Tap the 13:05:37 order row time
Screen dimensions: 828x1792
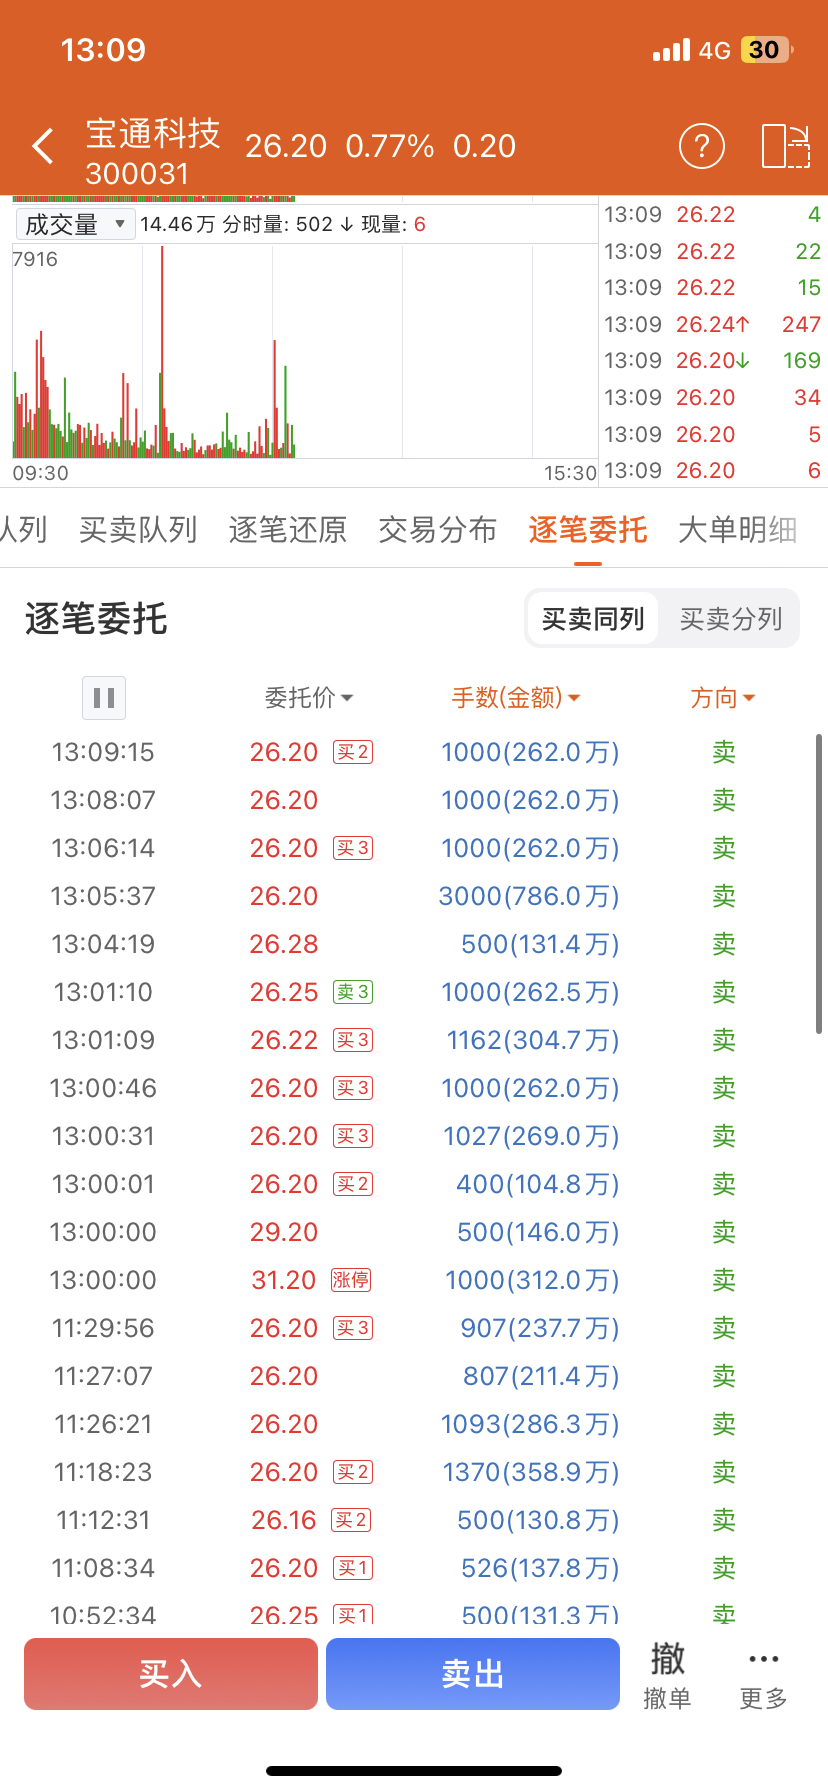pyautogui.click(x=103, y=896)
